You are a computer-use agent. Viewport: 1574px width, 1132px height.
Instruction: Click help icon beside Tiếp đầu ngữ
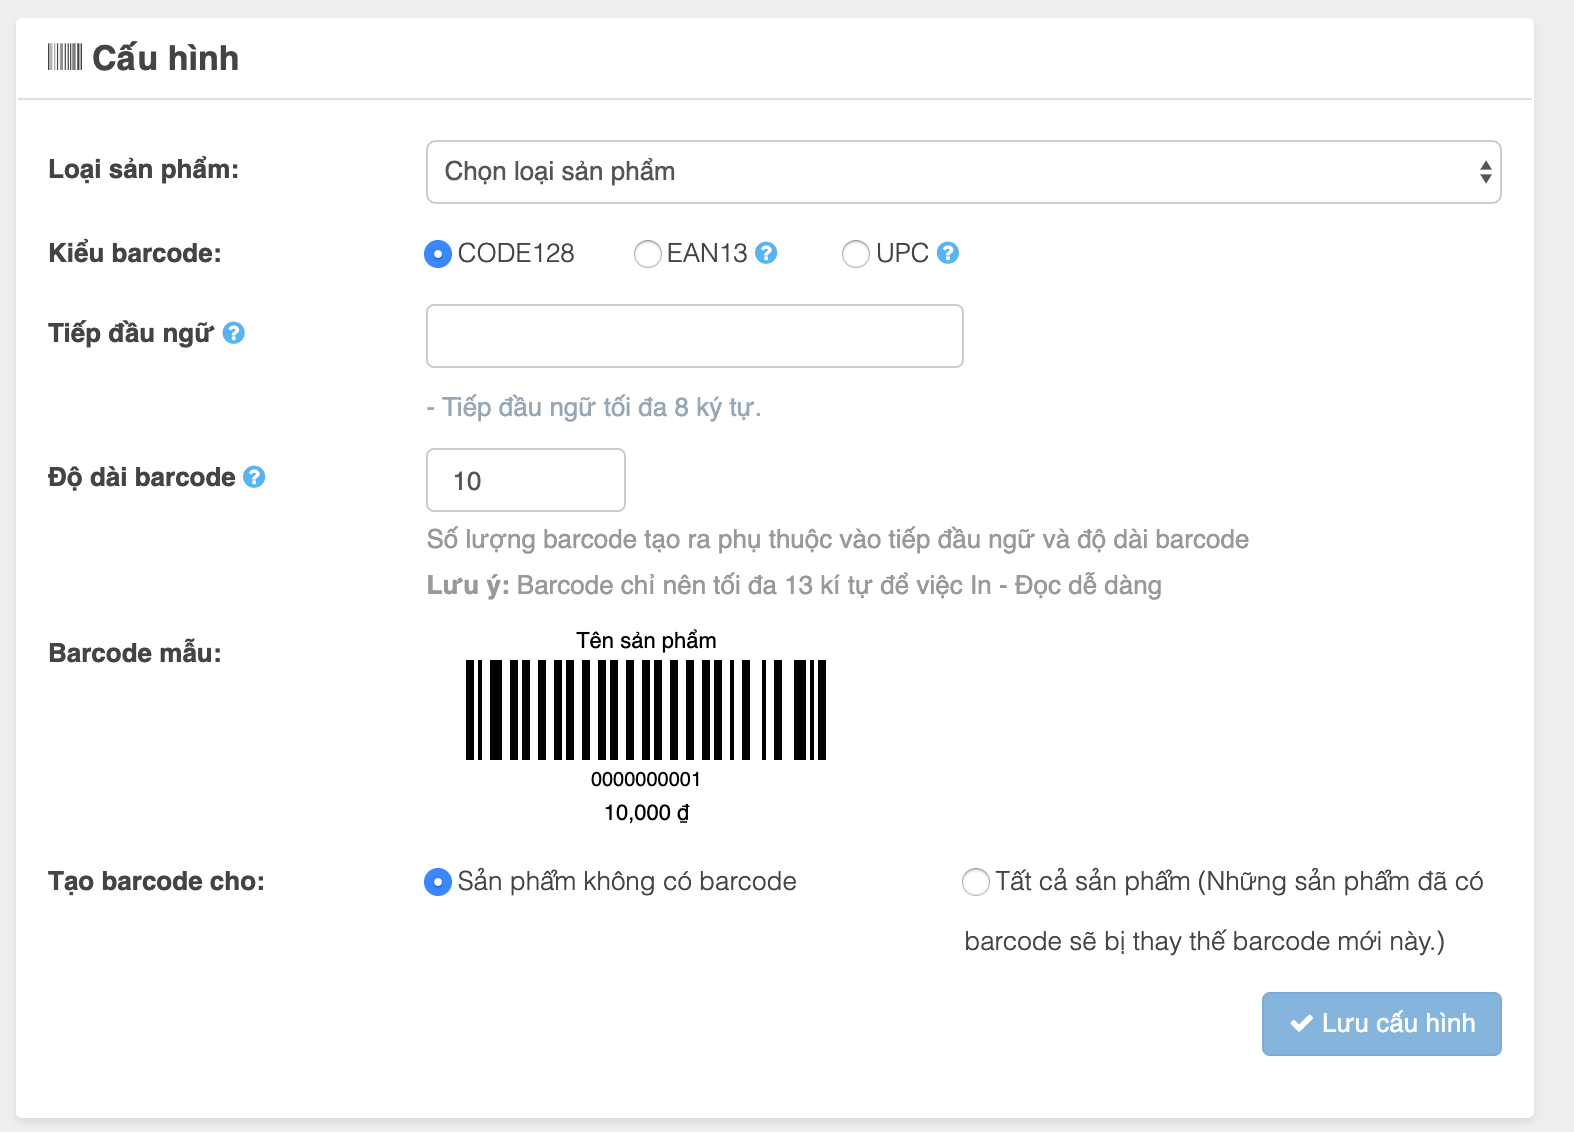click(x=234, y=333)
